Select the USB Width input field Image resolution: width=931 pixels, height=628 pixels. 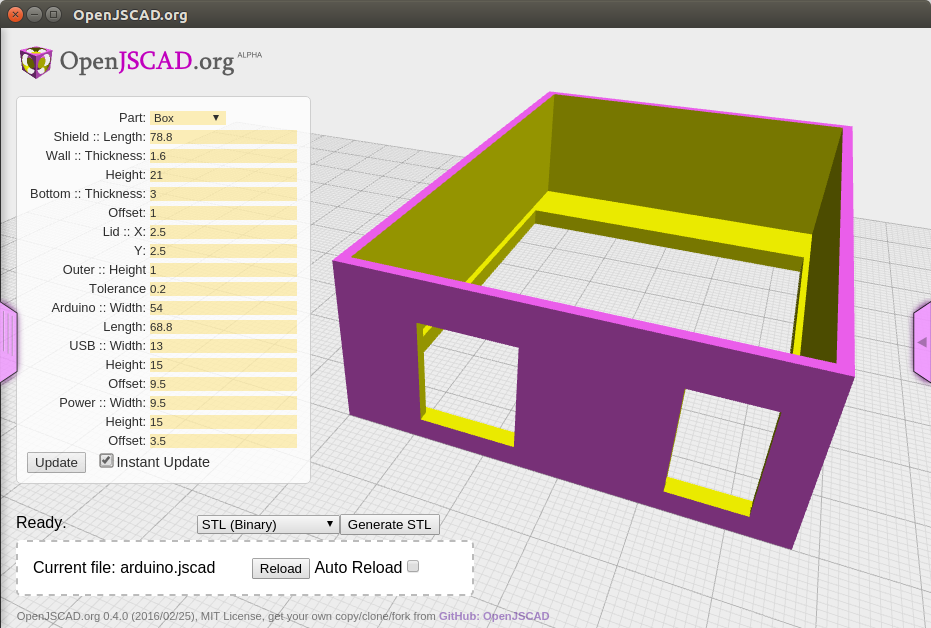click(x=223, y=346)
